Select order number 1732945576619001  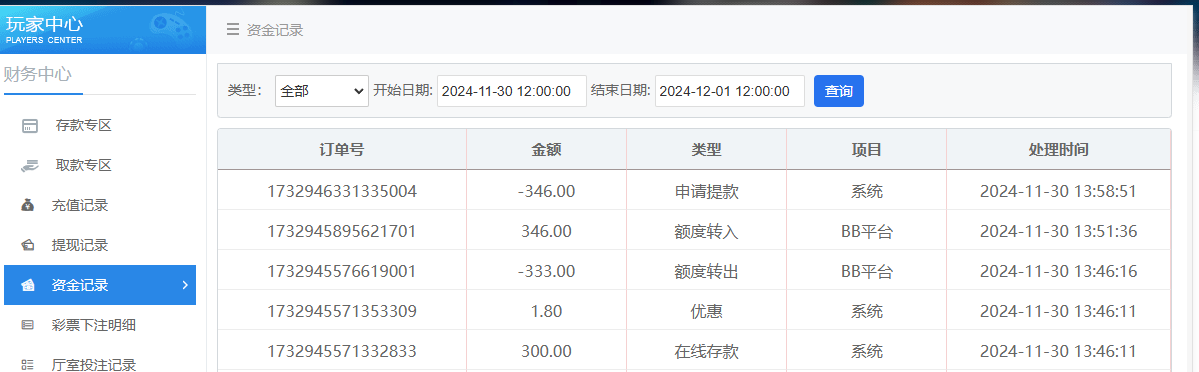tap(342, 271)
